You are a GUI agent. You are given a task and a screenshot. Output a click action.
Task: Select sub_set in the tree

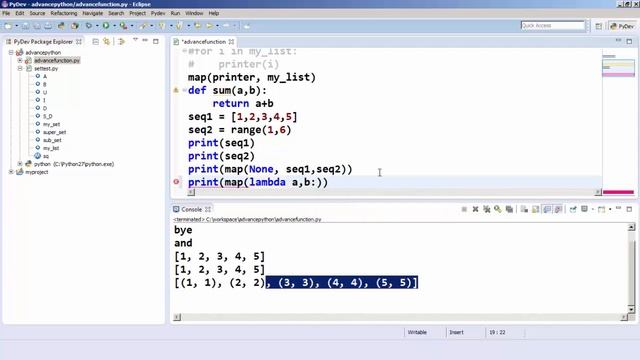click(52, 140)
